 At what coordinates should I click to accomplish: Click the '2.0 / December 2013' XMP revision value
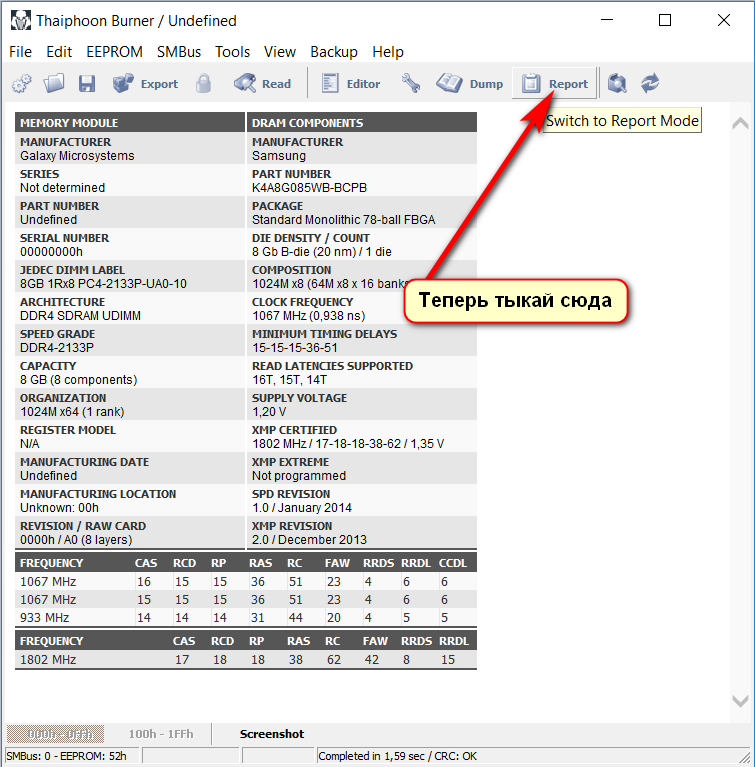coord(309,540)
